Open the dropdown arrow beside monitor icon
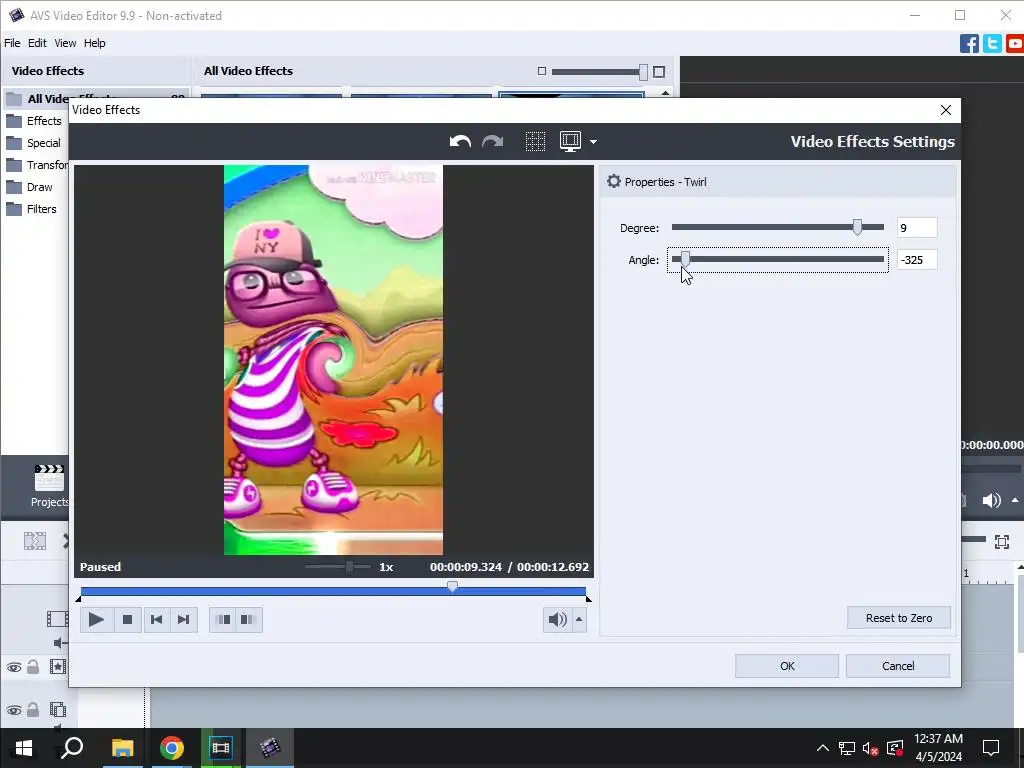Screen dimensions: 1024x768 [593, 142]
